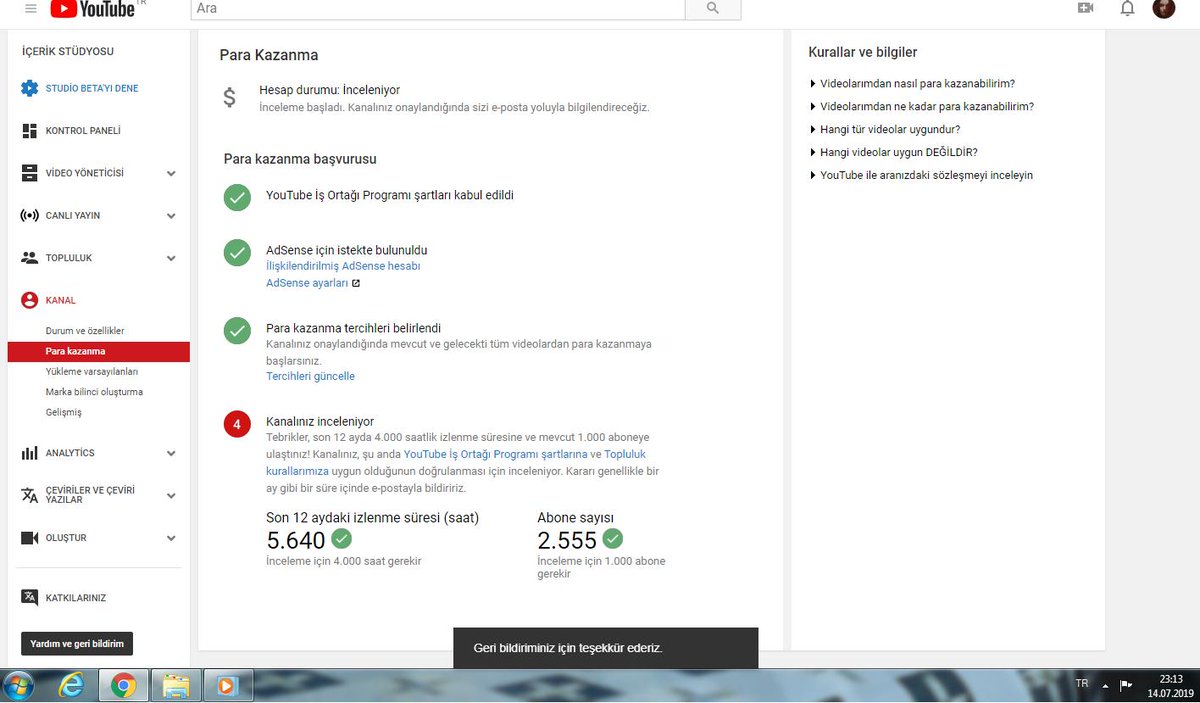Screen dimensions: 1200x703
Task: Click the Topluluk people icon
Action: coord(30,258)
